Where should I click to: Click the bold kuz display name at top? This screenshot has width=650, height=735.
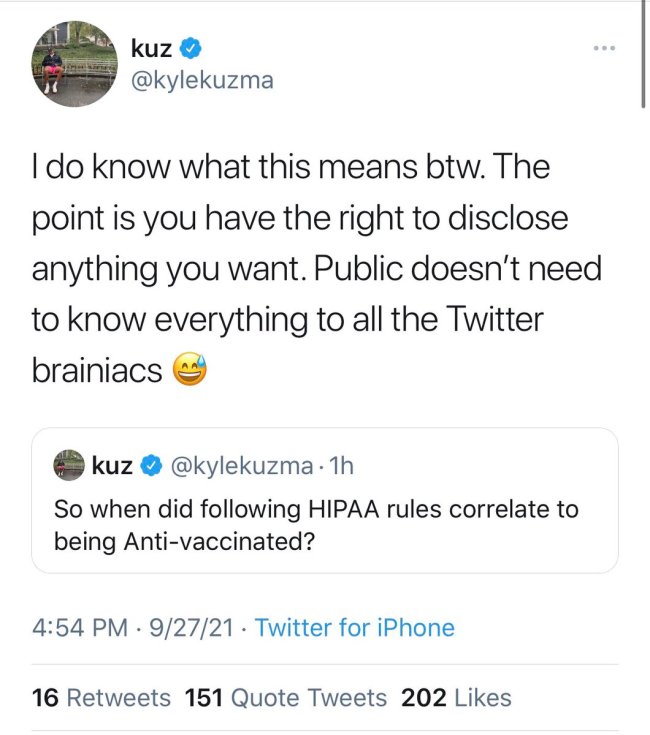(x=151, y=47)
